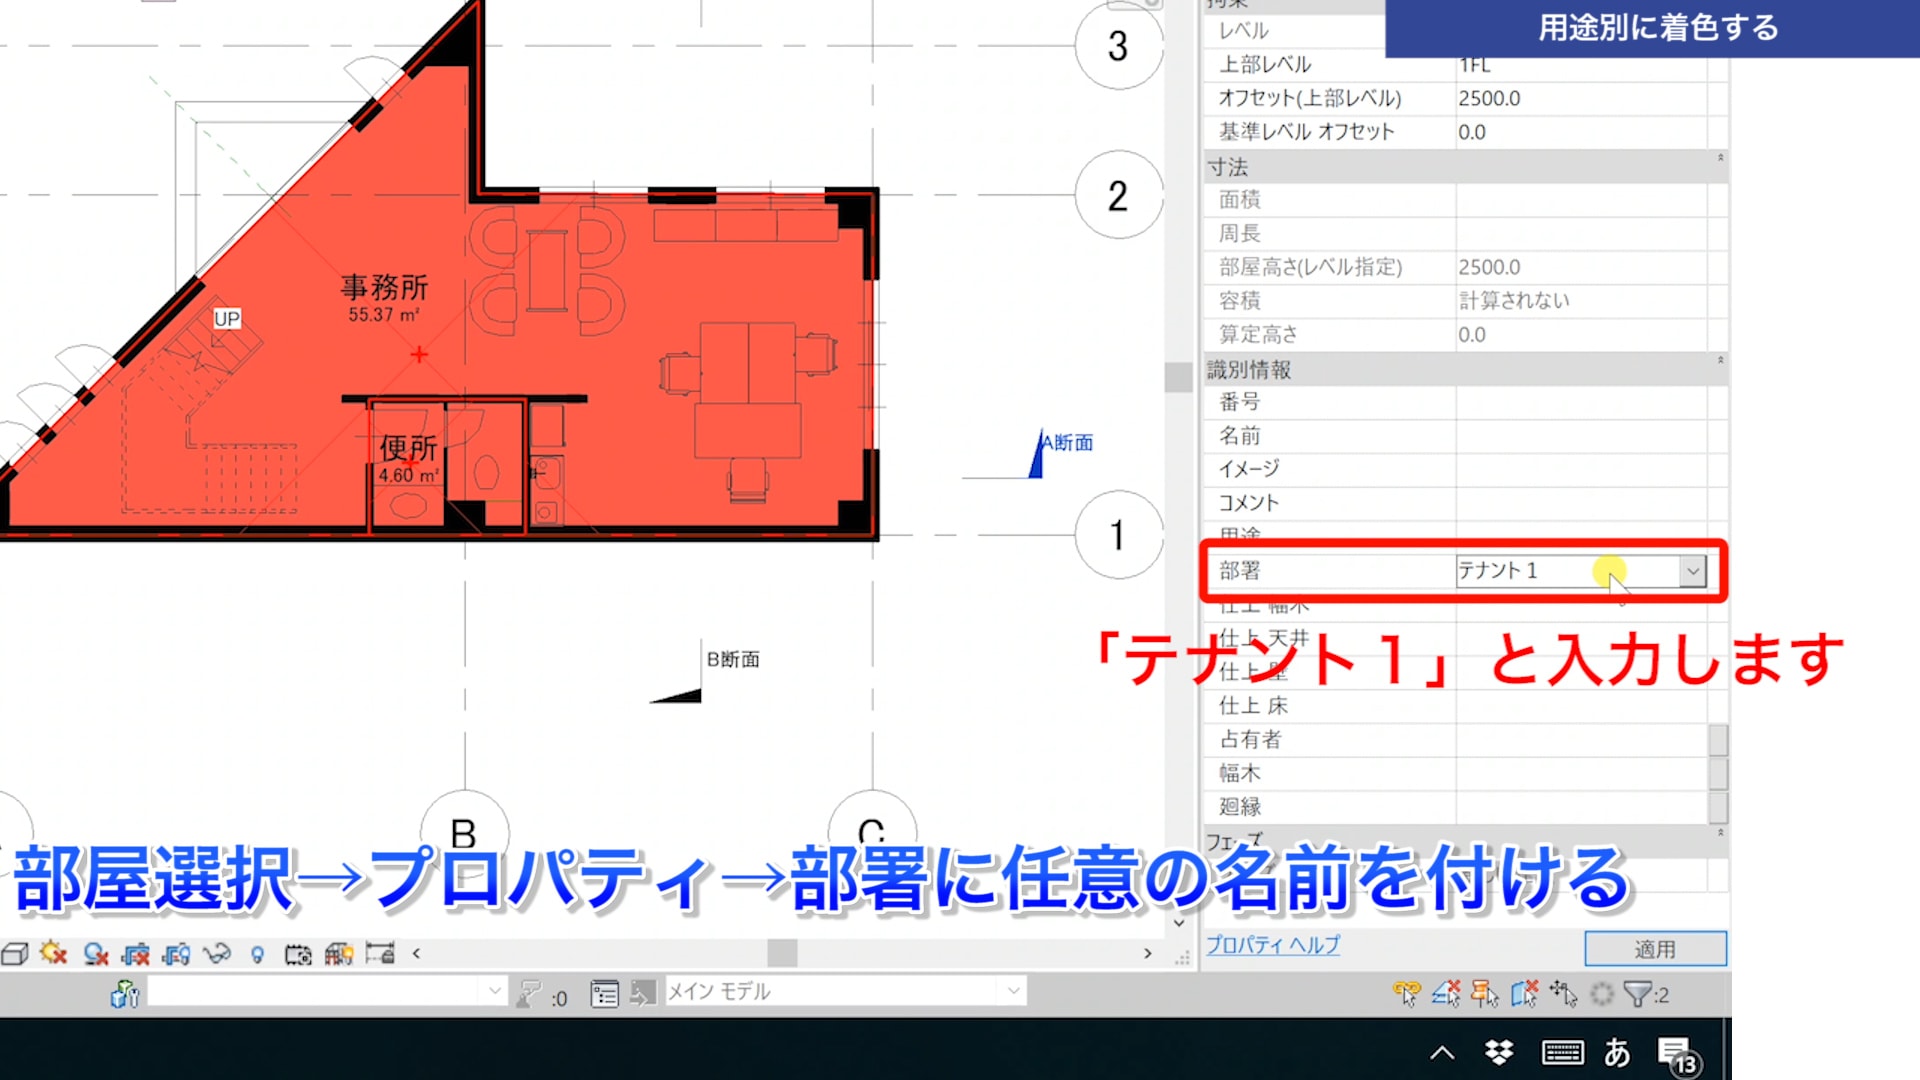Click the 適用 apply button

click(1655, 949)
